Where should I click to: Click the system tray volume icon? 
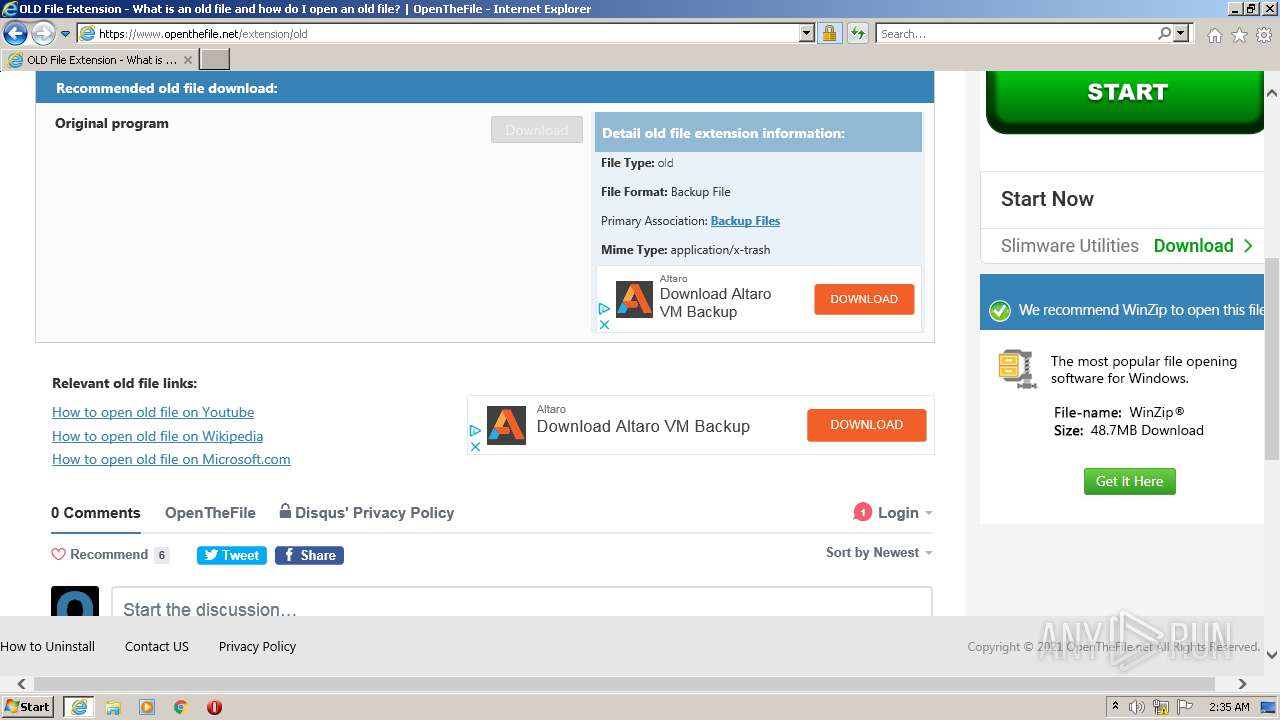1136,707
